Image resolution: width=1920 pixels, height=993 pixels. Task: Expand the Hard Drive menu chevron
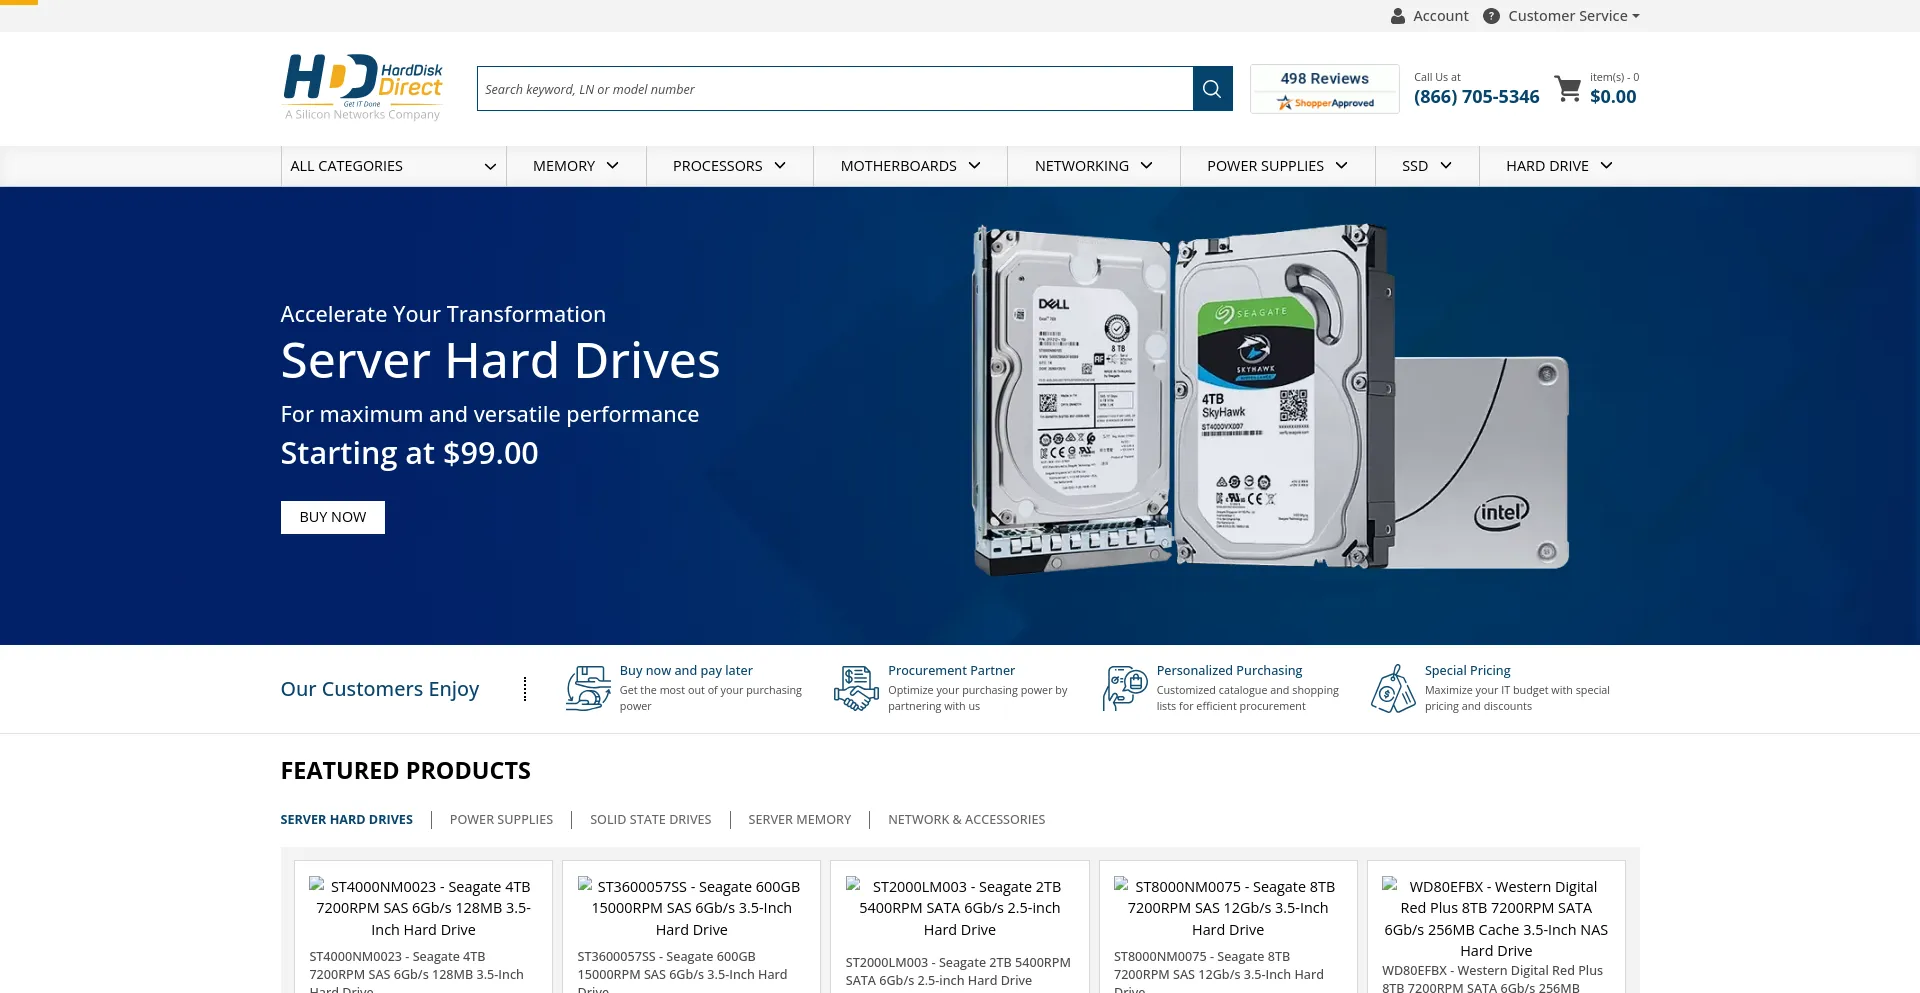[1607, 166]
